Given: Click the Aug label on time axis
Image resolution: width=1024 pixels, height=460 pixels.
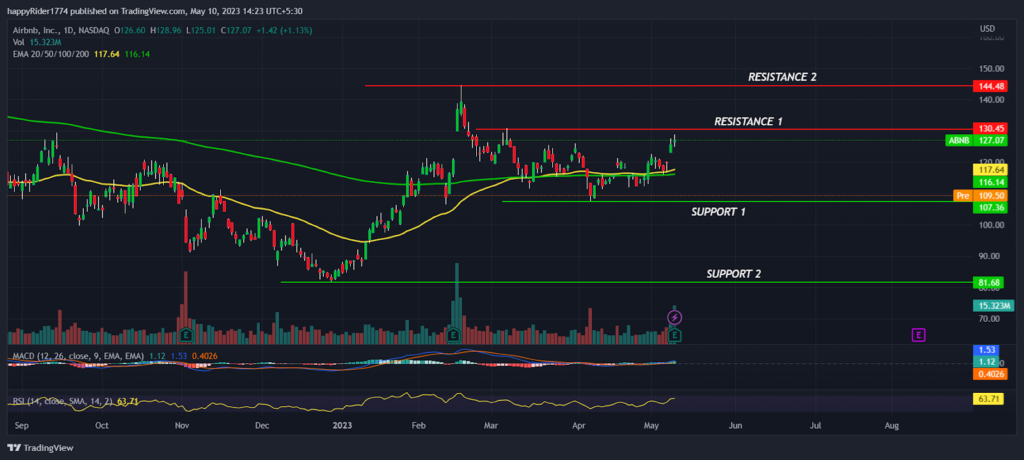Looking at the screenshot, I should (891, 425).
